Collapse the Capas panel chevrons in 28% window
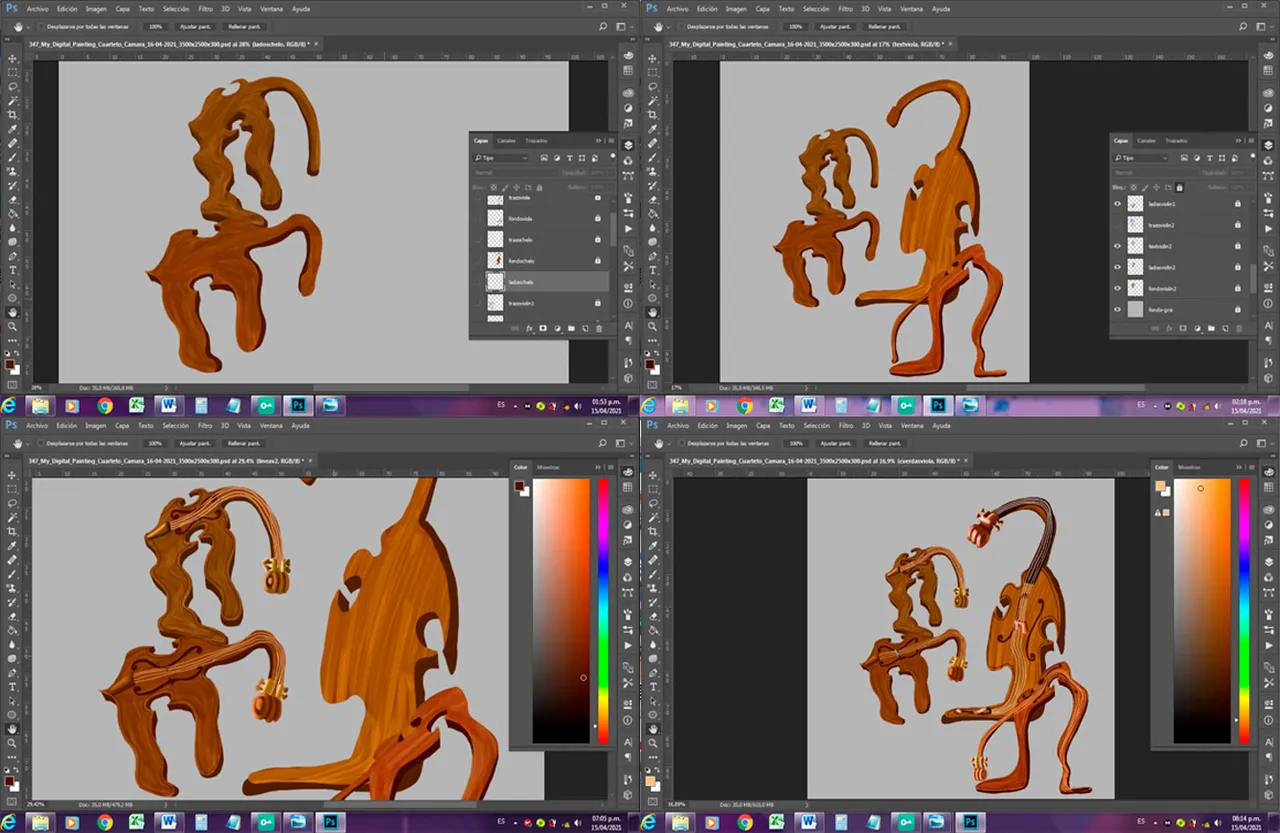Screen dimensions: 1280x833 (x=597, y=141)
